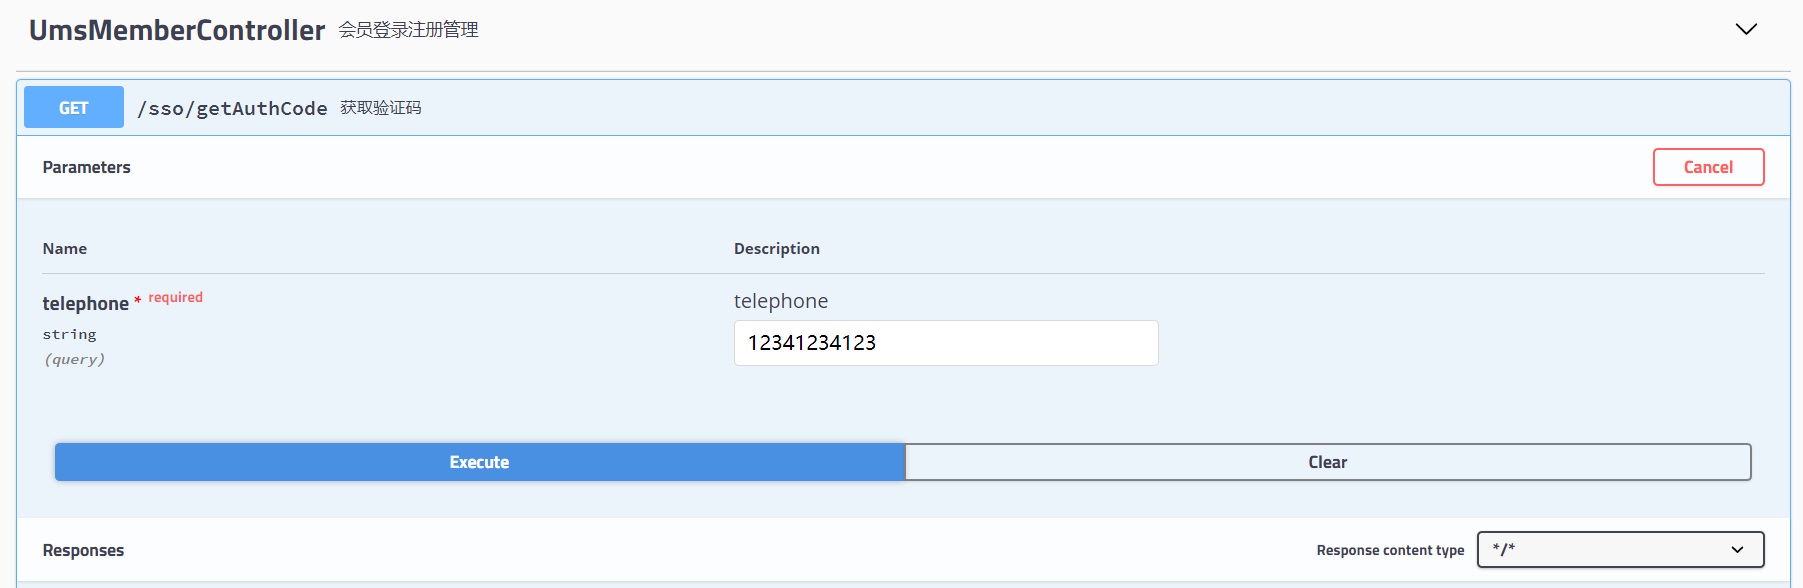1803x588 pixels.
Task: Click the UmsMemberController tag title
Action: click(177, 30)
